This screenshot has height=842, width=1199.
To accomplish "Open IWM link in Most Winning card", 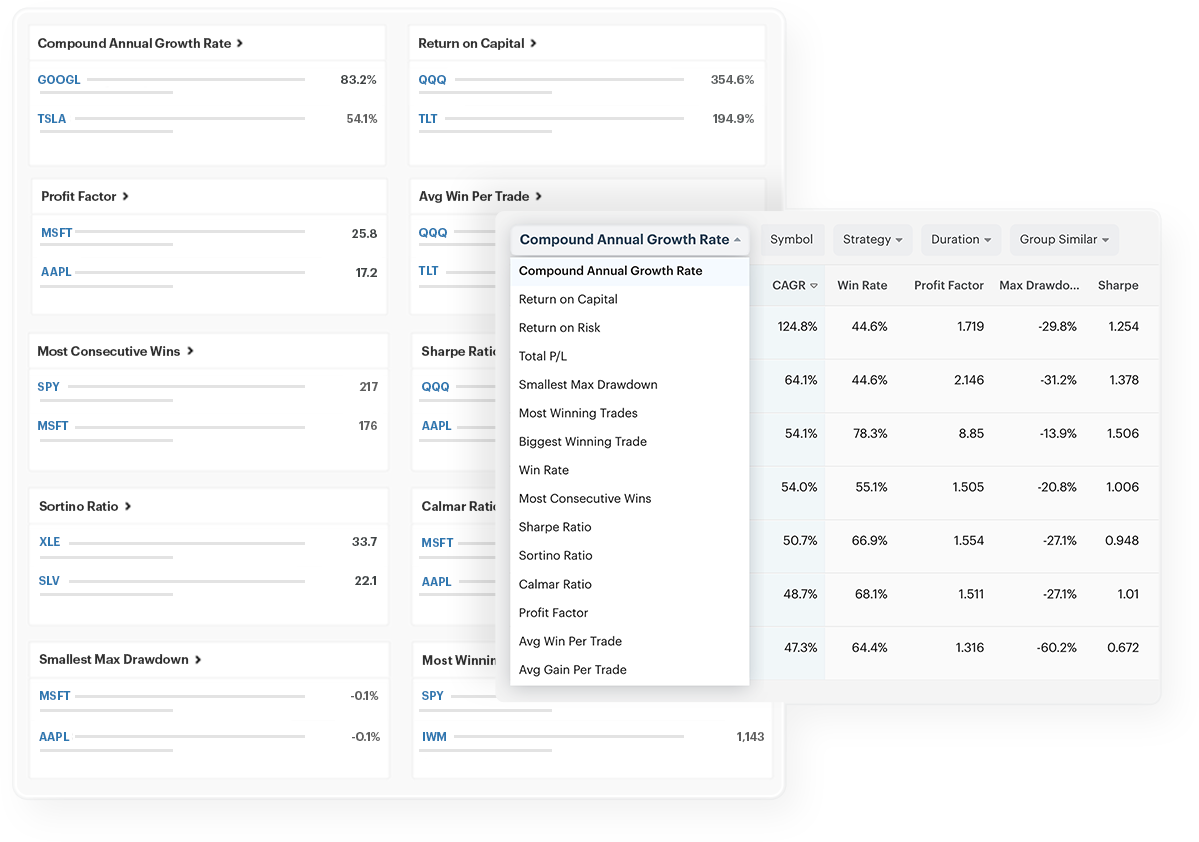I will coord(434,736).
